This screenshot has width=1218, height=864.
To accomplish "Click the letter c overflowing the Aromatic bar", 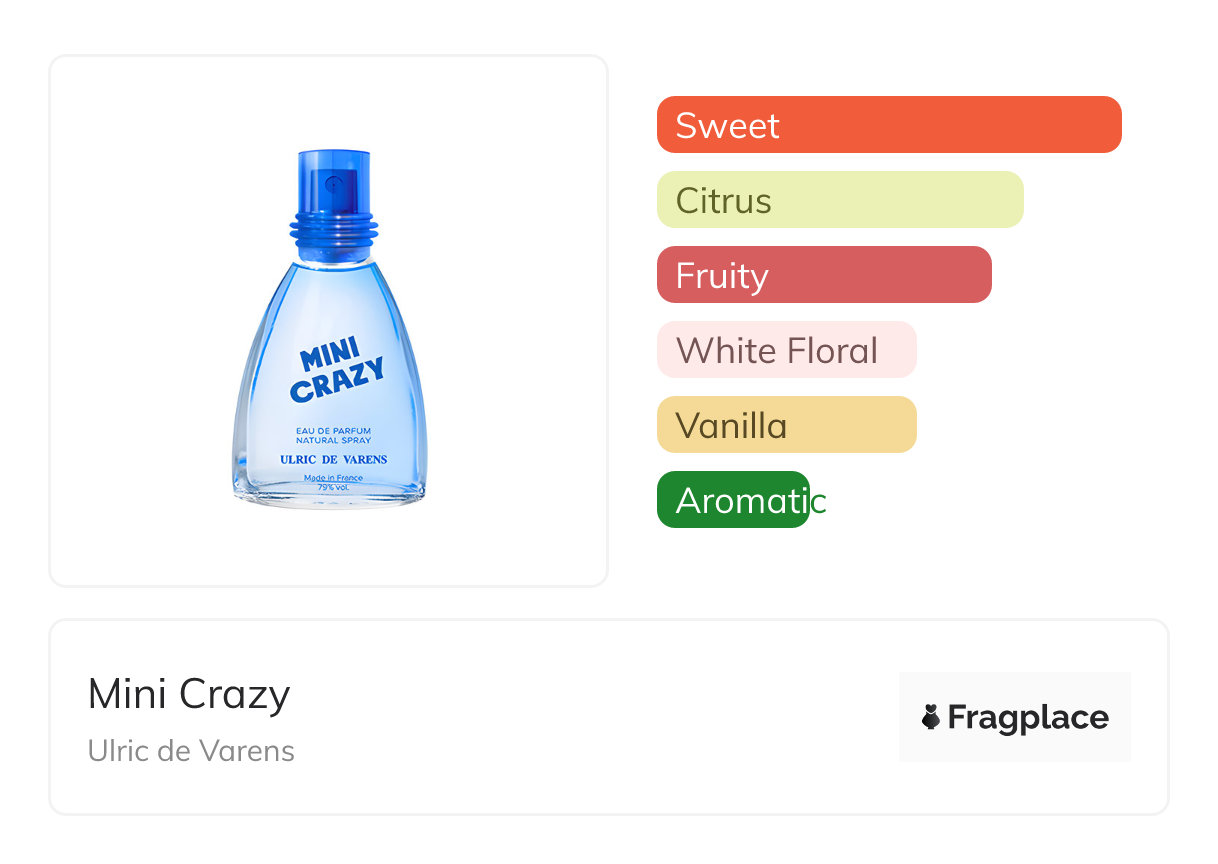I will click(x=819, y=501).
